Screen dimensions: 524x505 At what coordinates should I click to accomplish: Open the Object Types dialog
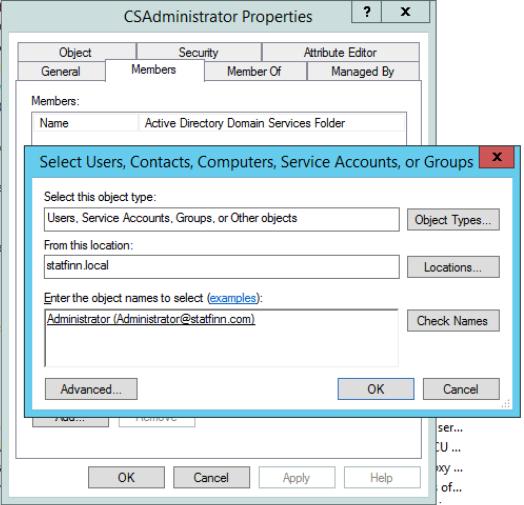453,220
